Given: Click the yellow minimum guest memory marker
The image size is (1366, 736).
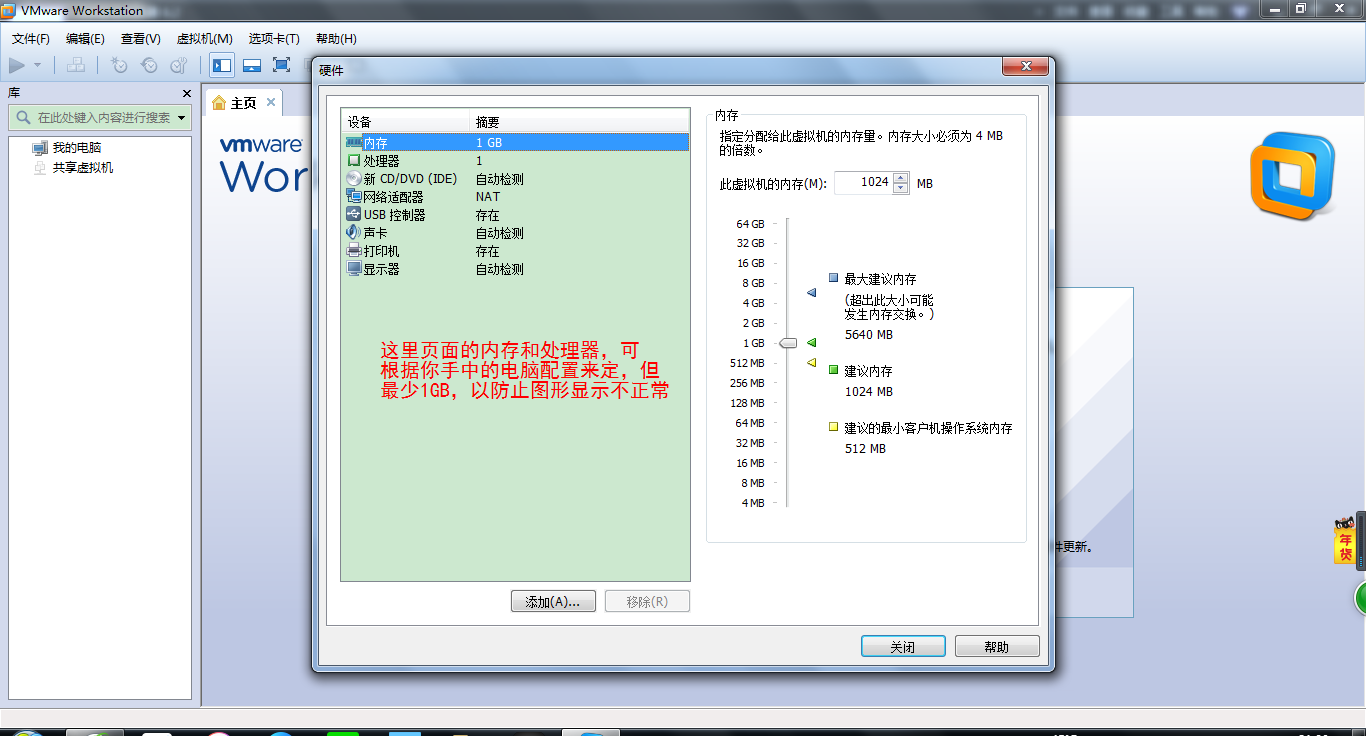Looking at the screenshot, I should (x=812, y=363).
